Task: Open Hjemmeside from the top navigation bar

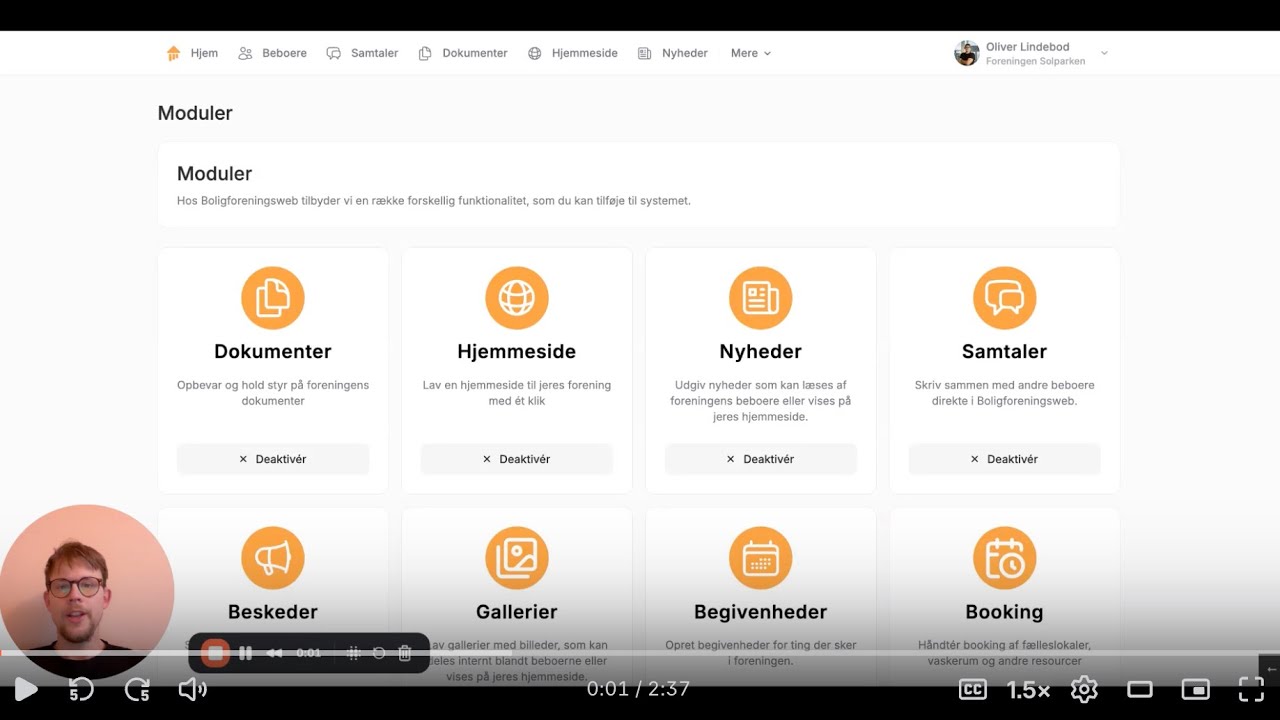Action: [573, 53]
